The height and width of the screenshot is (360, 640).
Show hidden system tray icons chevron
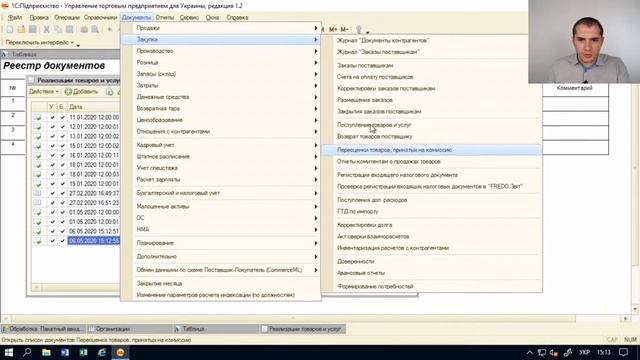(529, 352)
